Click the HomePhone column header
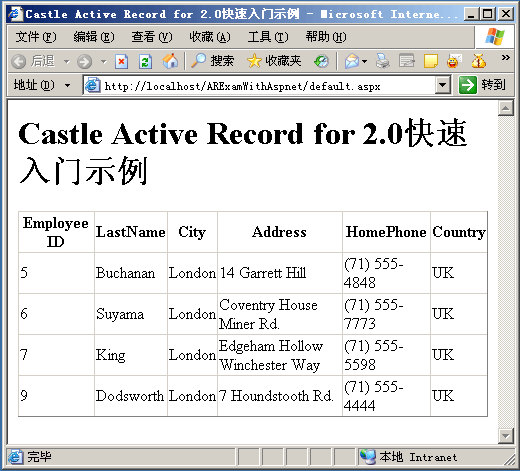This screenshot has height=471, width=520. 386,232
